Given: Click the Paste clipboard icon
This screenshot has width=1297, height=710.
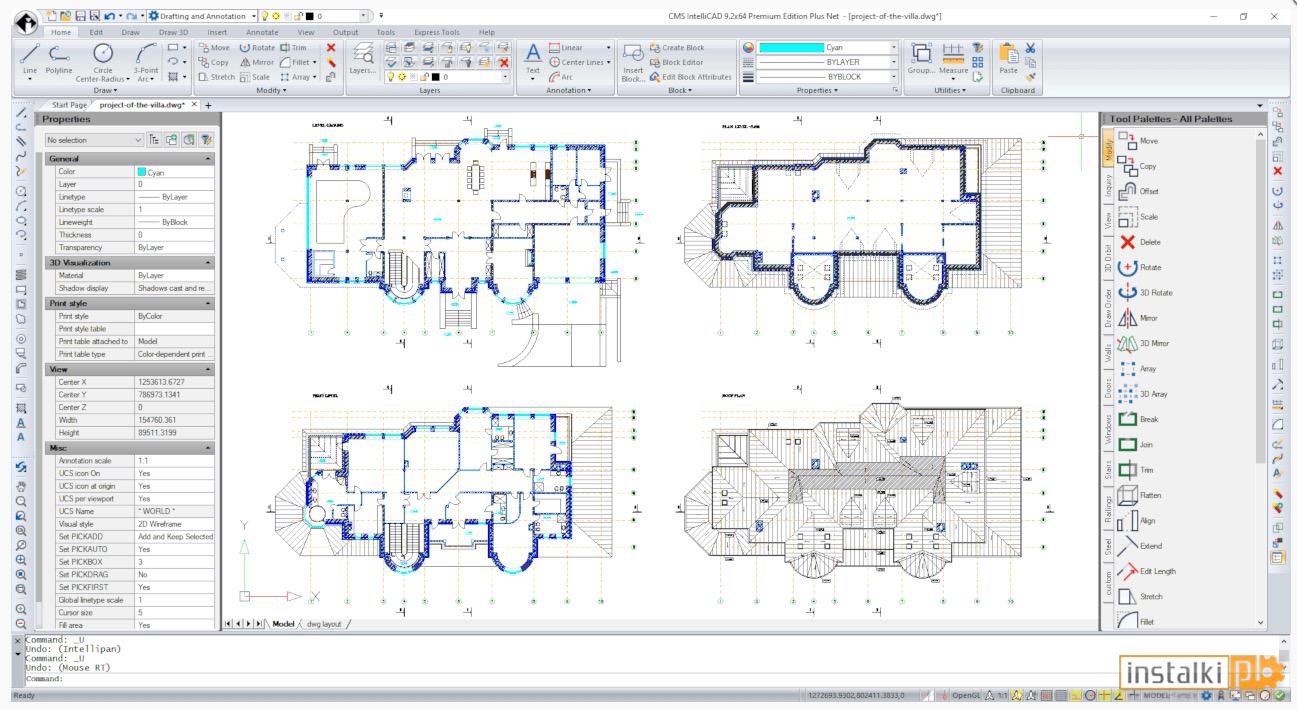Looking at the screenshot, I should (x=1008, y=58).
